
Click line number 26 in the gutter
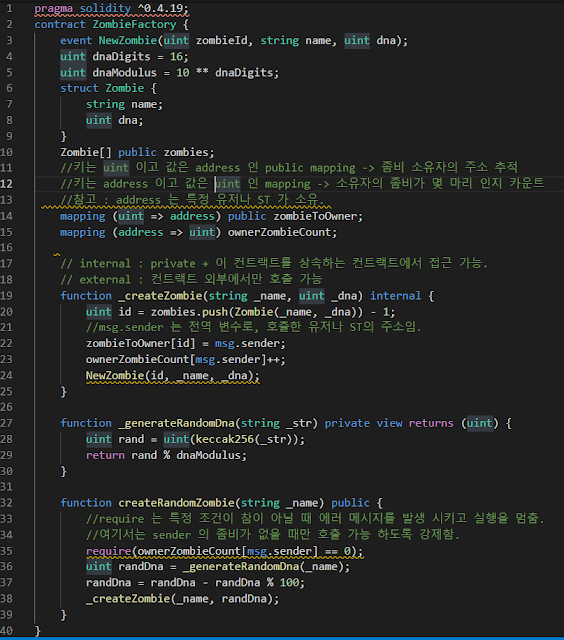(x=7, y=407)
